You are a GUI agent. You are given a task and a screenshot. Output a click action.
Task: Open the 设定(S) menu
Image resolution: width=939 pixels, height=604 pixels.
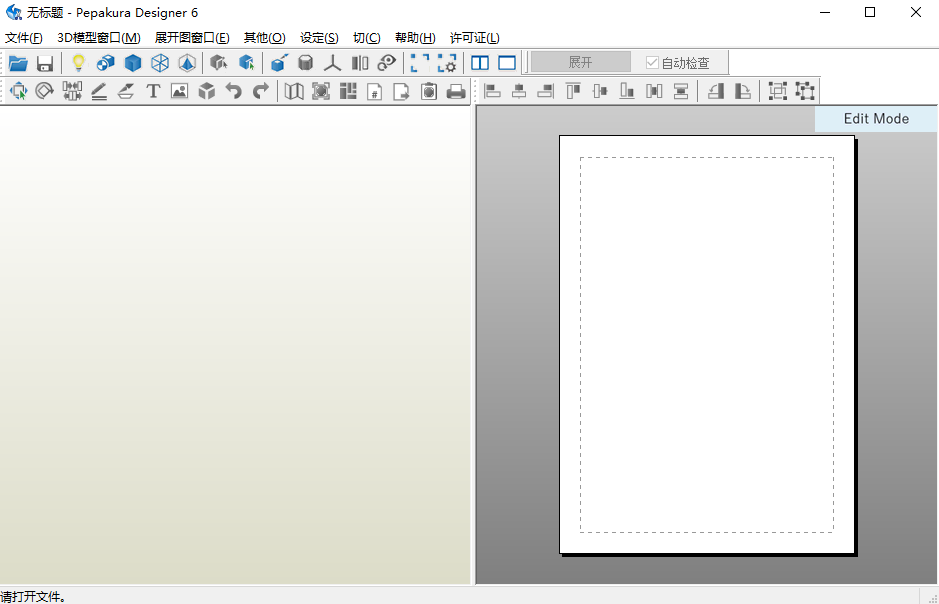pos(319,38)
